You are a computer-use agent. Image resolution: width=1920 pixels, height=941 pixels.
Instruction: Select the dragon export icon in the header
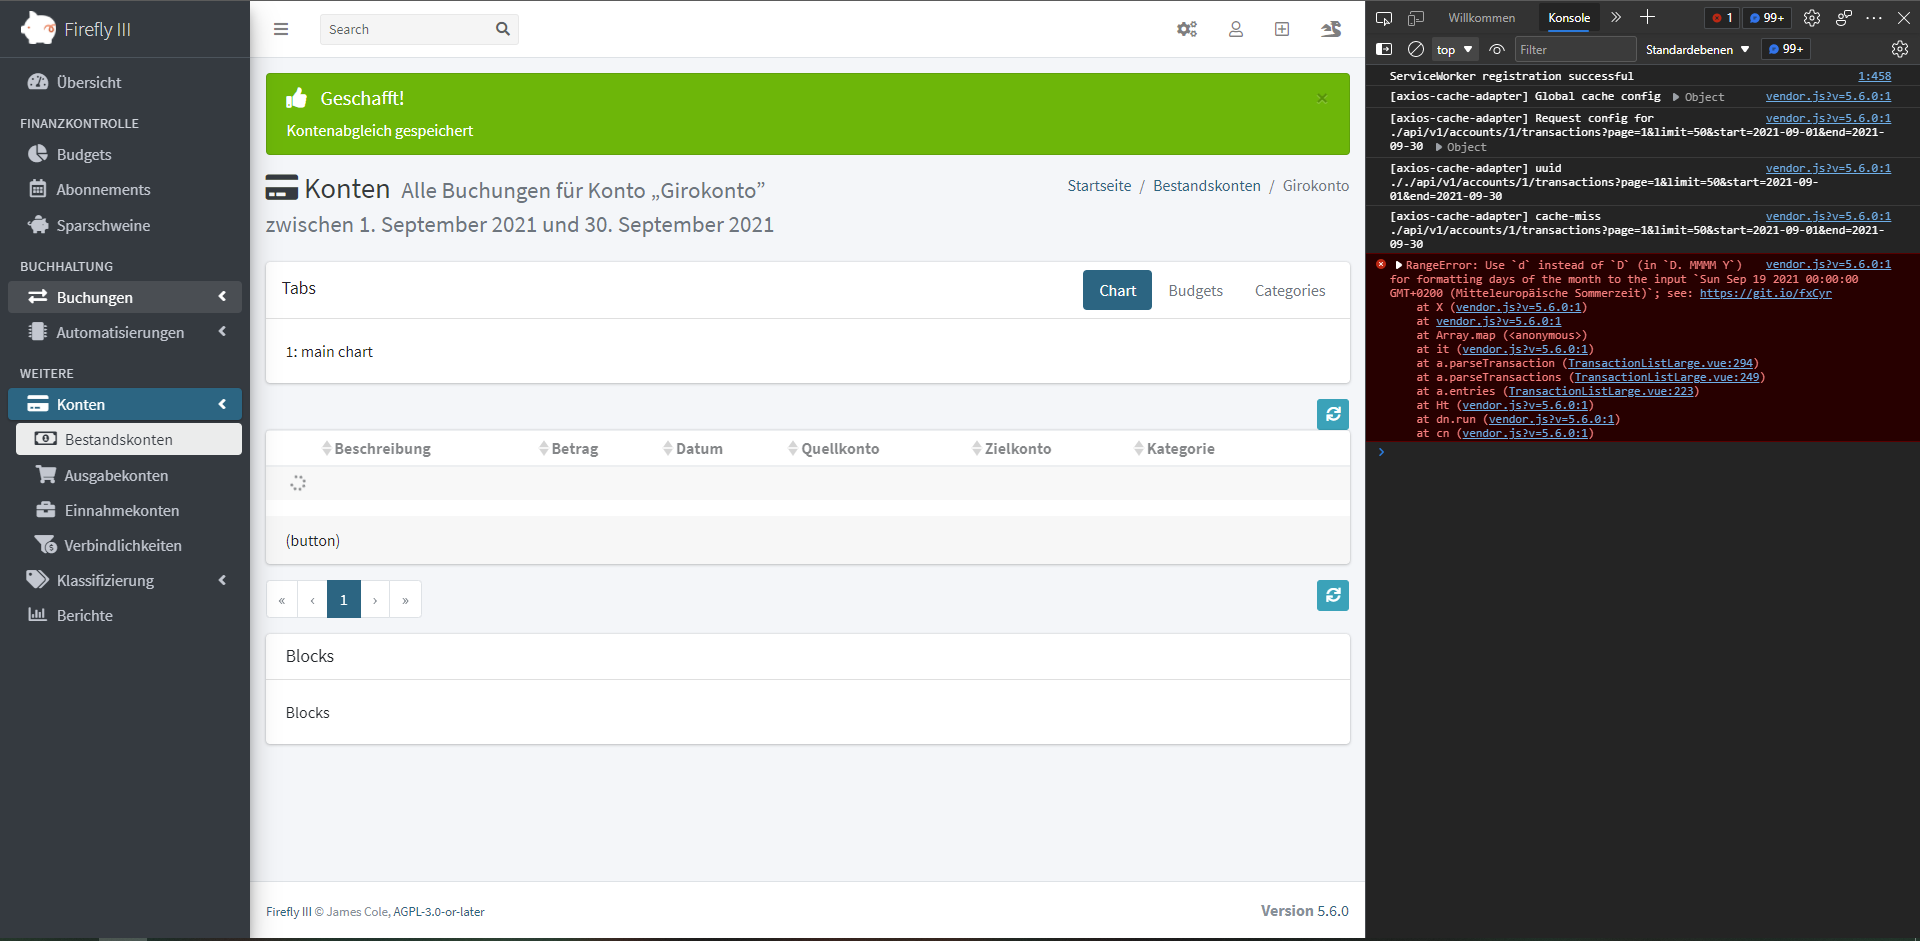coord(1331,29)
